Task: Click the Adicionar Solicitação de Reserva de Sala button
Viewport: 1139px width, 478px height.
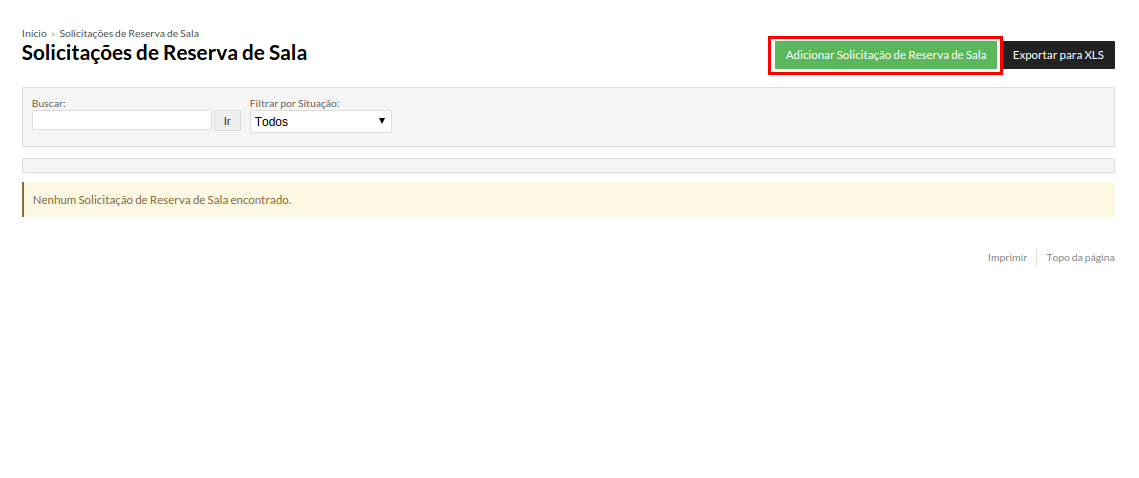Action: point(885,55)
